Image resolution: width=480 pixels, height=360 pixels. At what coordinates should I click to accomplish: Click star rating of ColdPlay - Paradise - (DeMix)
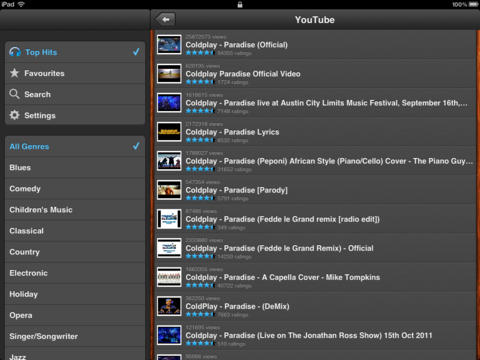click(200, 314)
